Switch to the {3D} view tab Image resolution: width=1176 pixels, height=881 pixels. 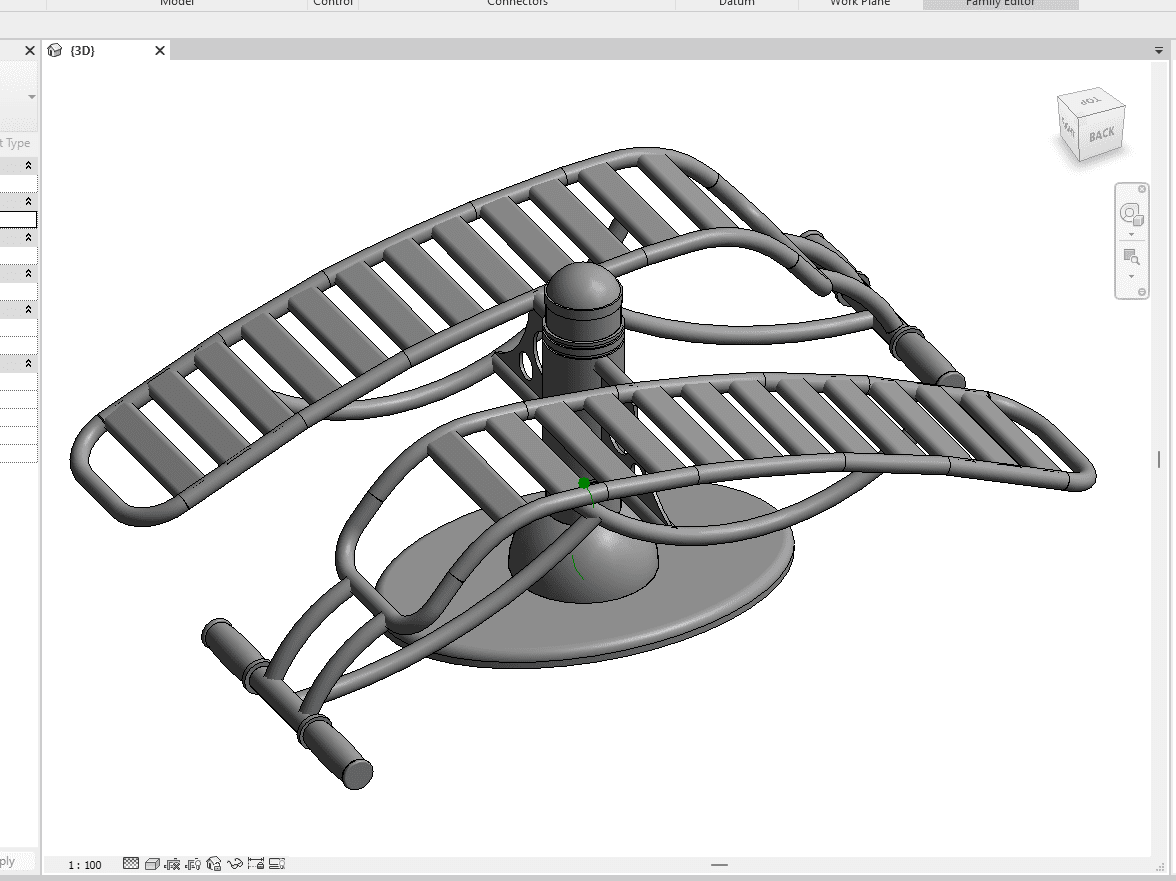[84, 51]
